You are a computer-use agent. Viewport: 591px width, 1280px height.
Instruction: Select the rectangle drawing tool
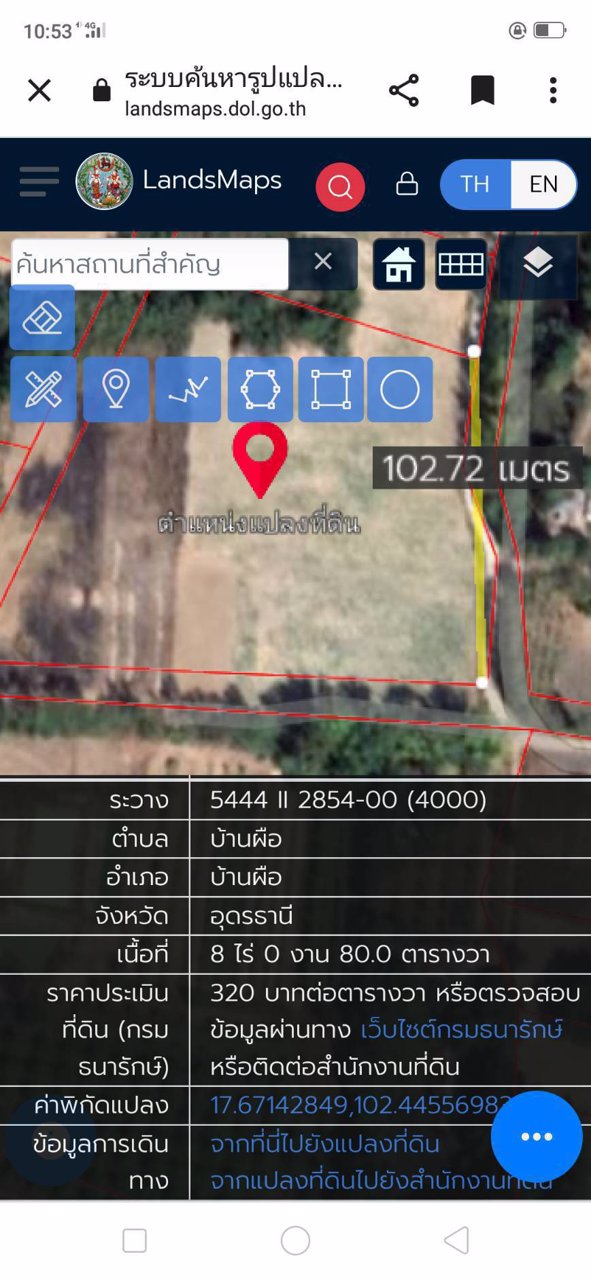click(331, 389)
